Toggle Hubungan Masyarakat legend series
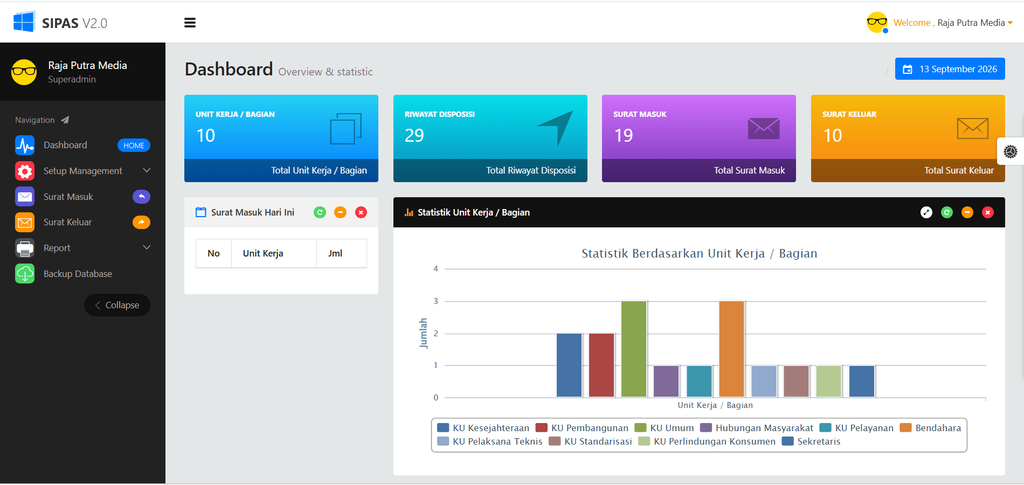Screen dimensions: 1024x485 pos(756,428)
